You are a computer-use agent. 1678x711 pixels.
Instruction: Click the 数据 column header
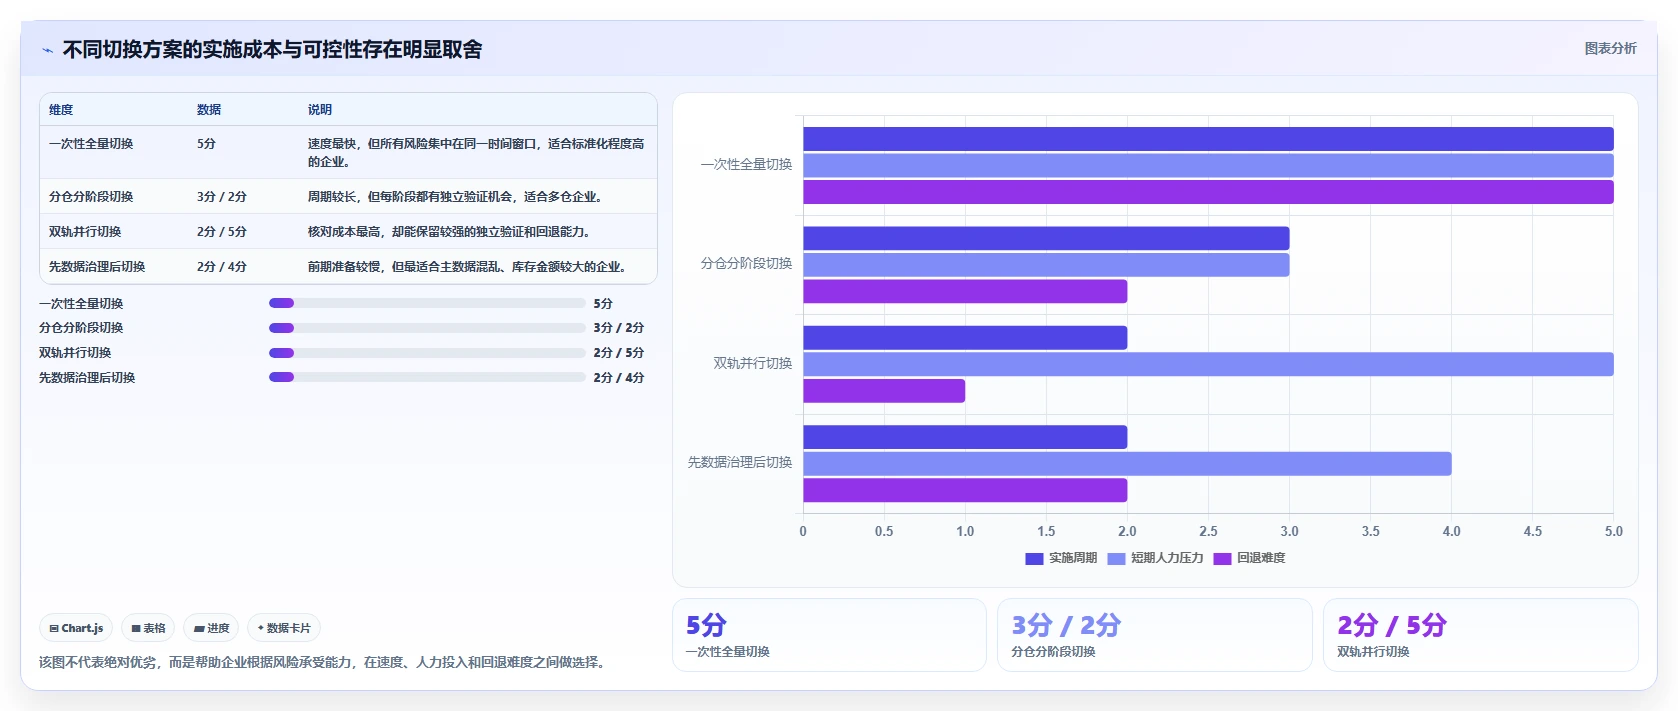209,110
